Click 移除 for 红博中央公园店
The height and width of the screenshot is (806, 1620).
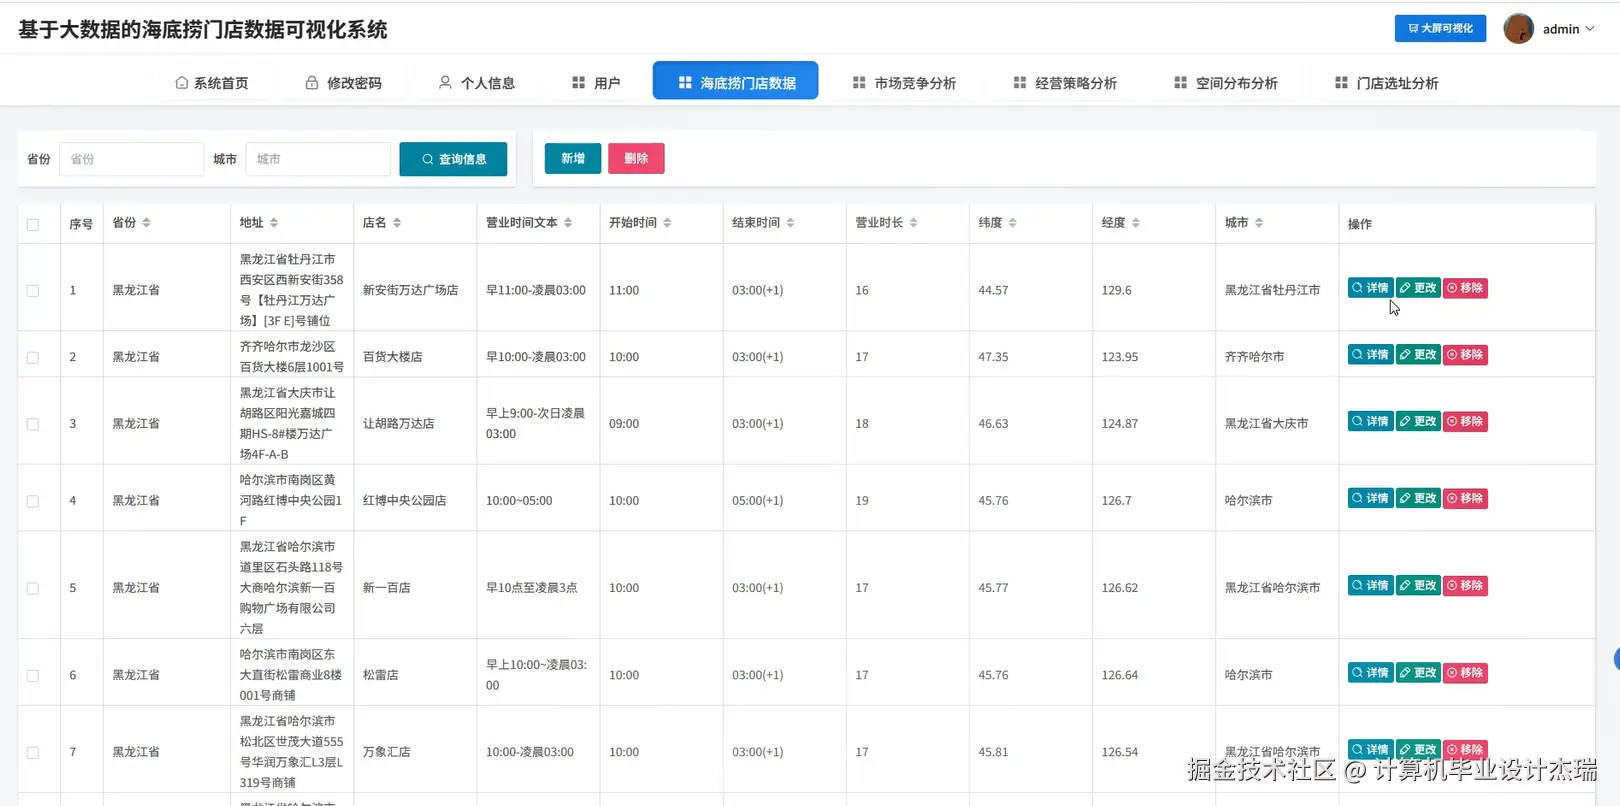(1465, 499)
